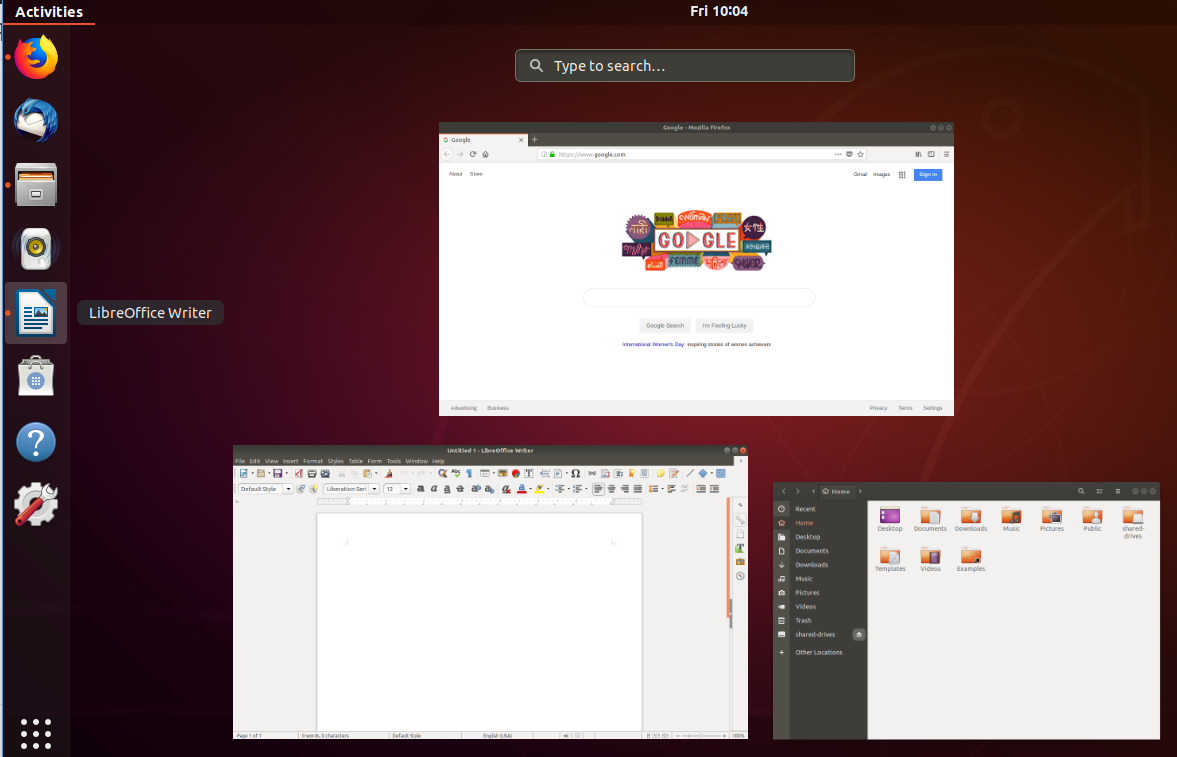Click the LibreOffice Writer dock icon
Screen dimensions: 1177x757
click(36, 313)
